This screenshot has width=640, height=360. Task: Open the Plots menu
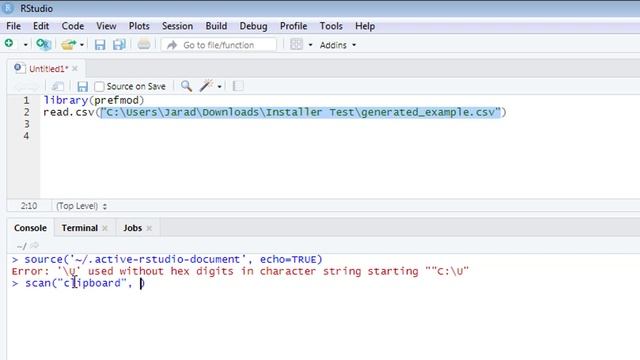coord(139,26)
